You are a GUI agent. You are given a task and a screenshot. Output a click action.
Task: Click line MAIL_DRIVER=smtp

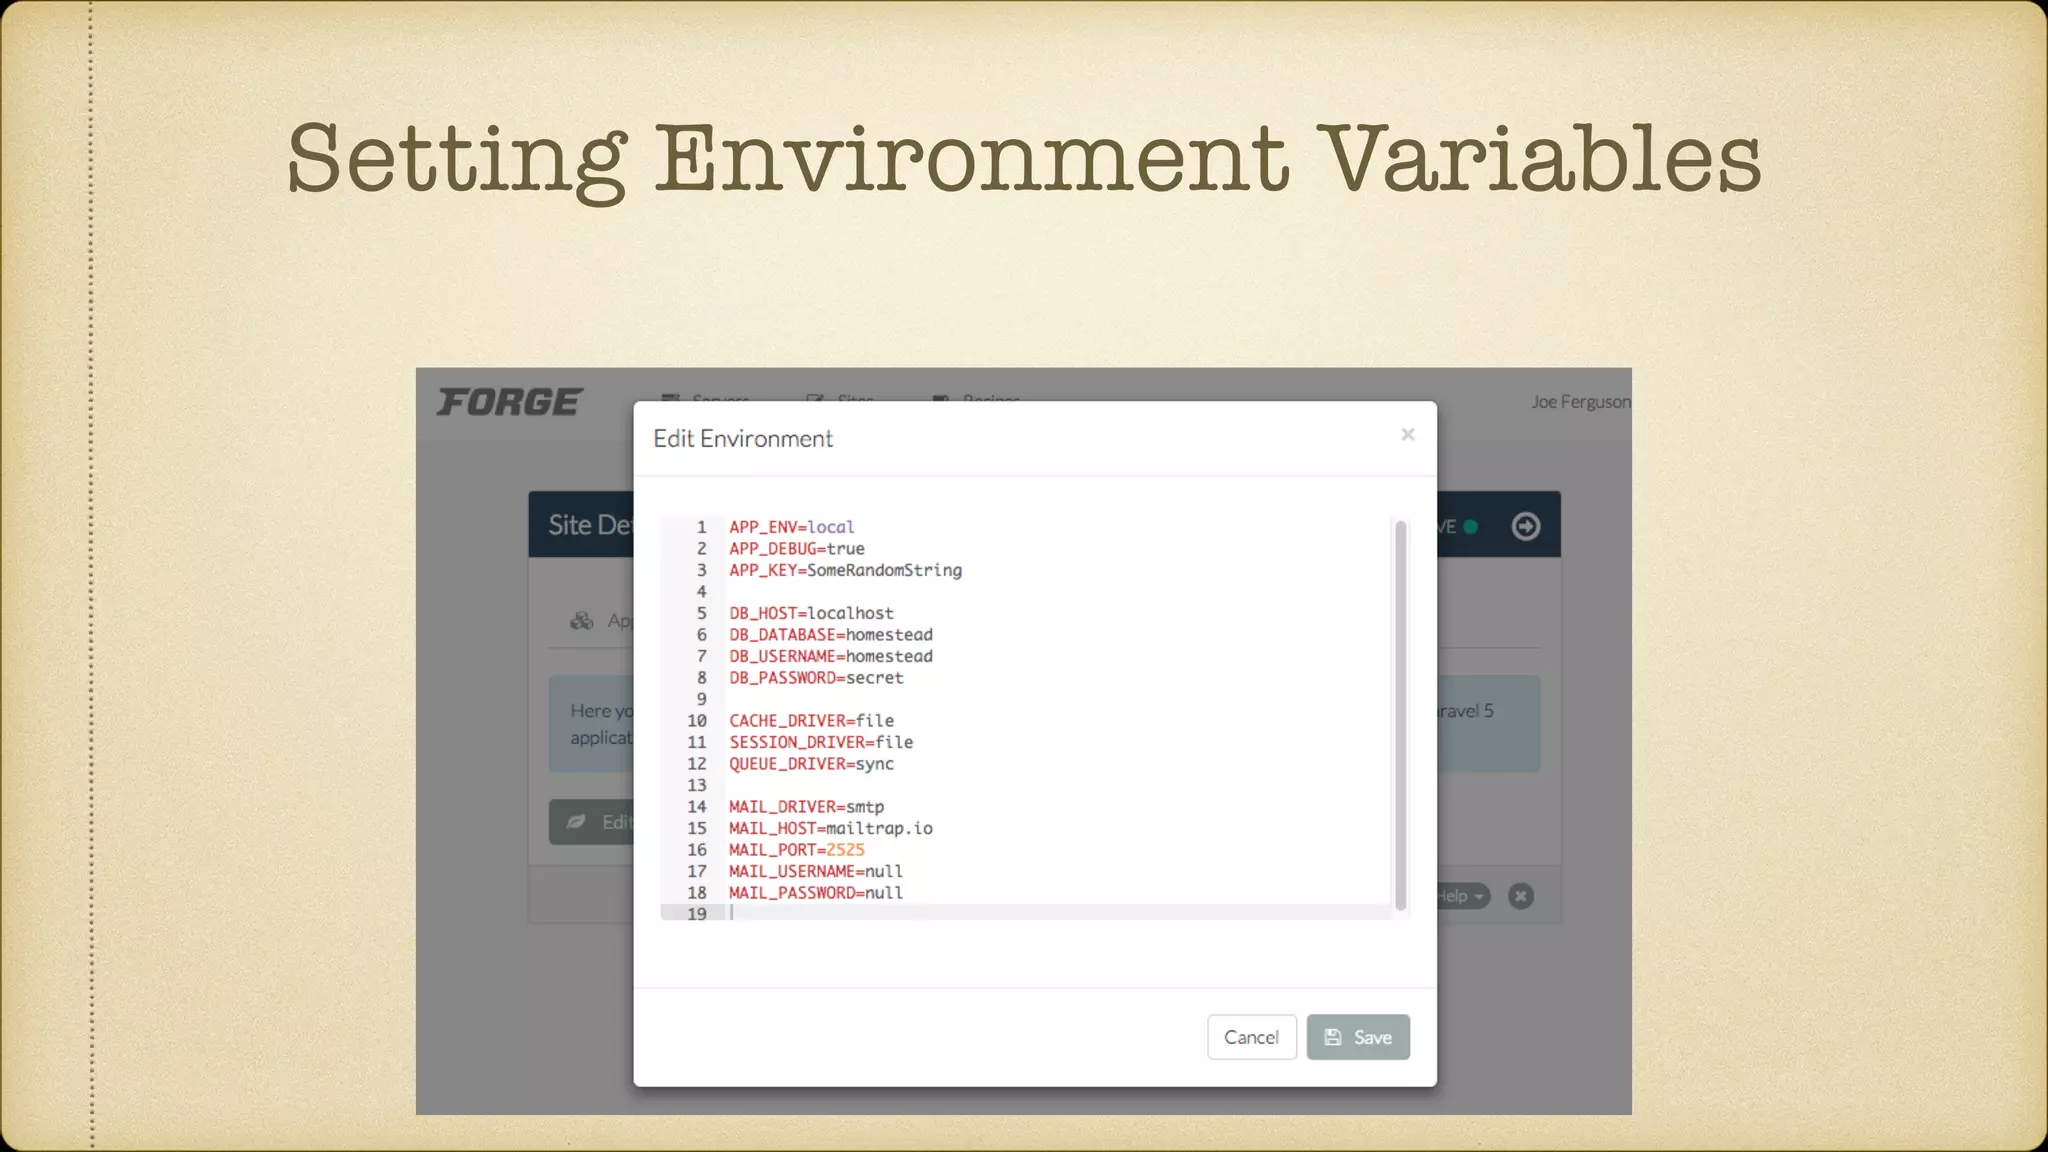pyautogui.click(x=806, y=807)
